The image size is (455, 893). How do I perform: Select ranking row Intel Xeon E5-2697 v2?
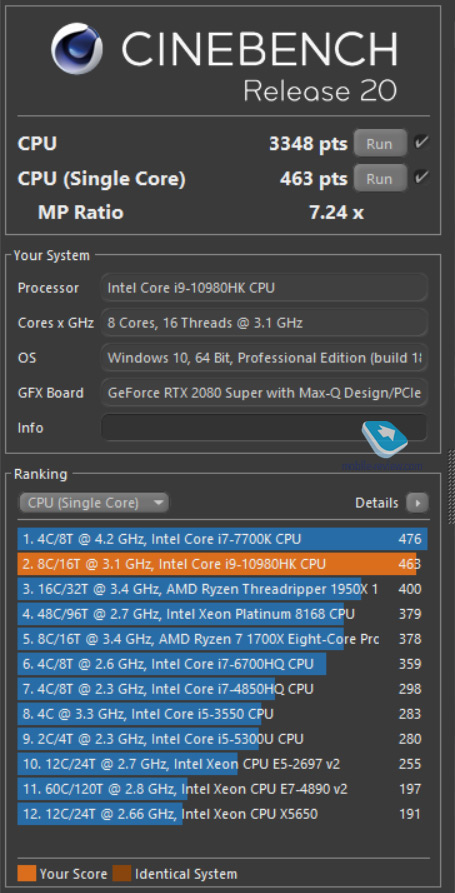[223, 764]
